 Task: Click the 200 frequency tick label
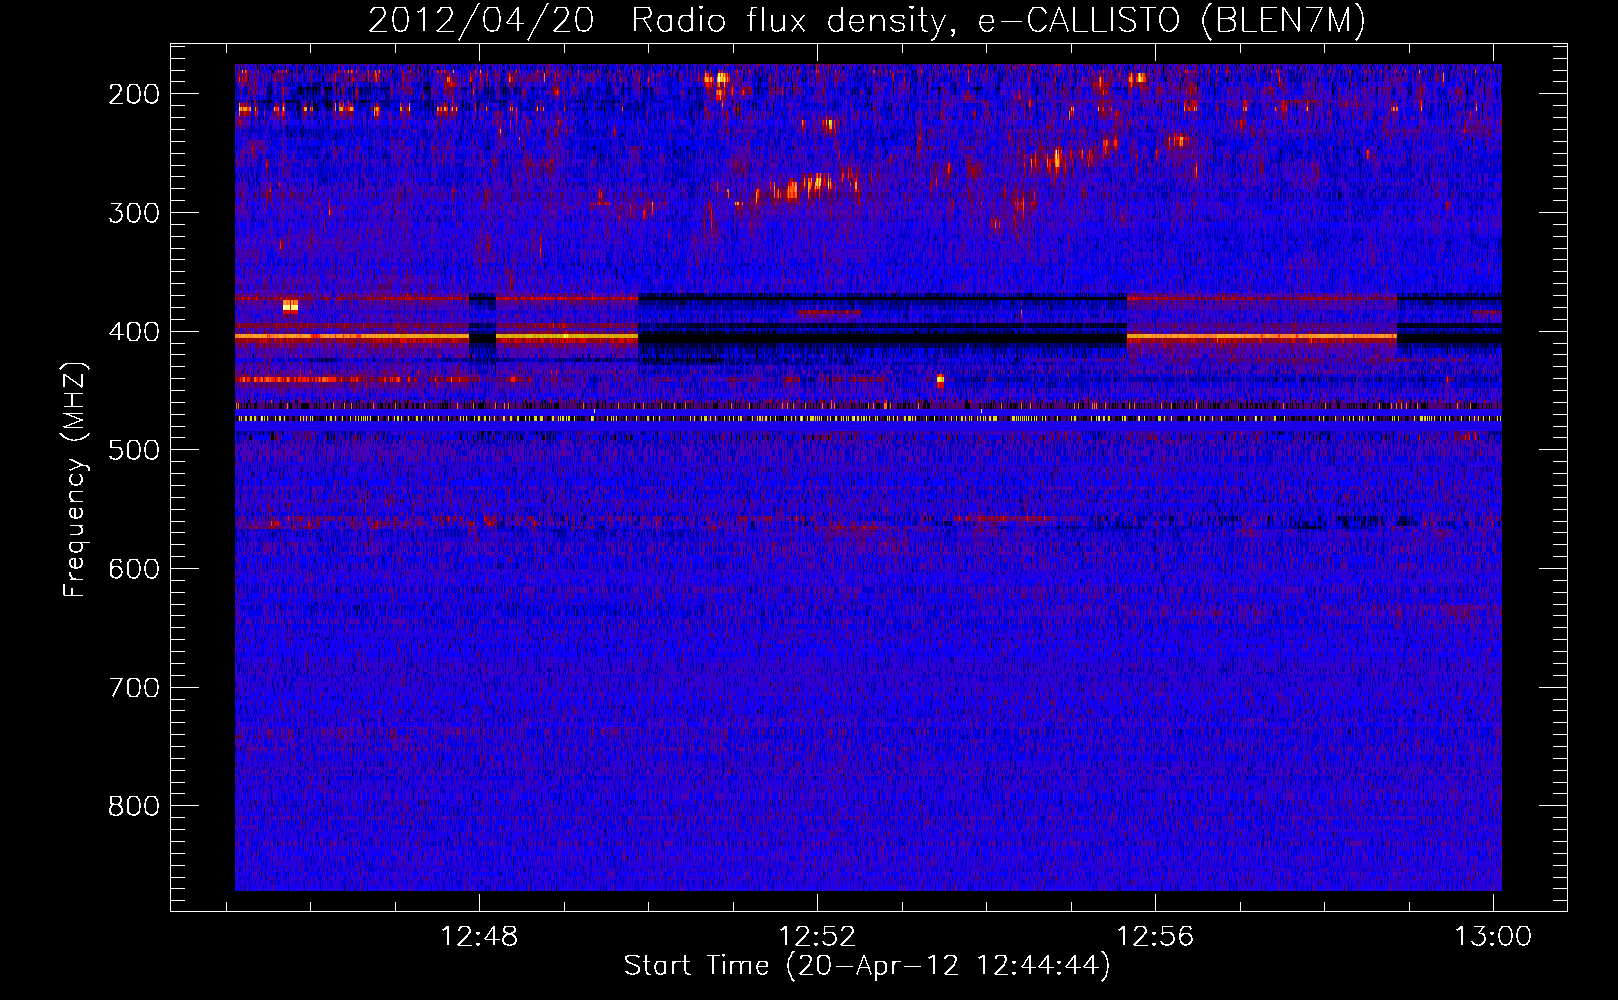(x=133, y=94)
